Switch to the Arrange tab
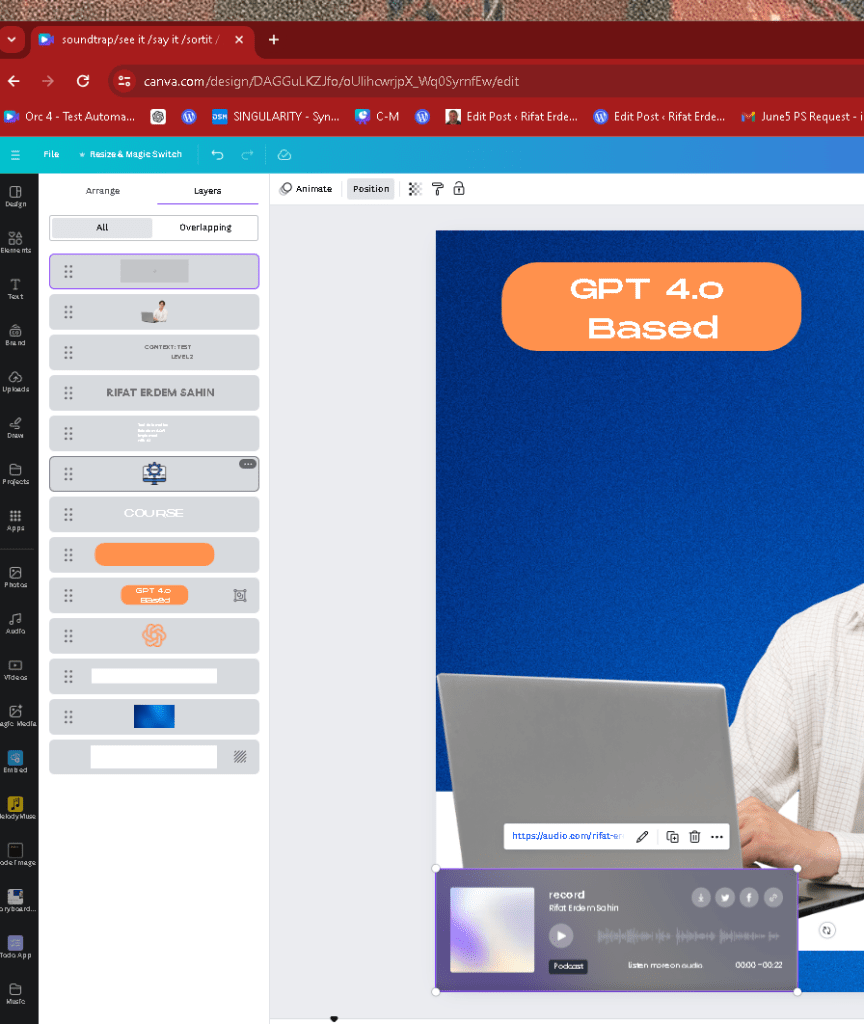Screen dimensions: 864x1024 [x=103, y=191]
